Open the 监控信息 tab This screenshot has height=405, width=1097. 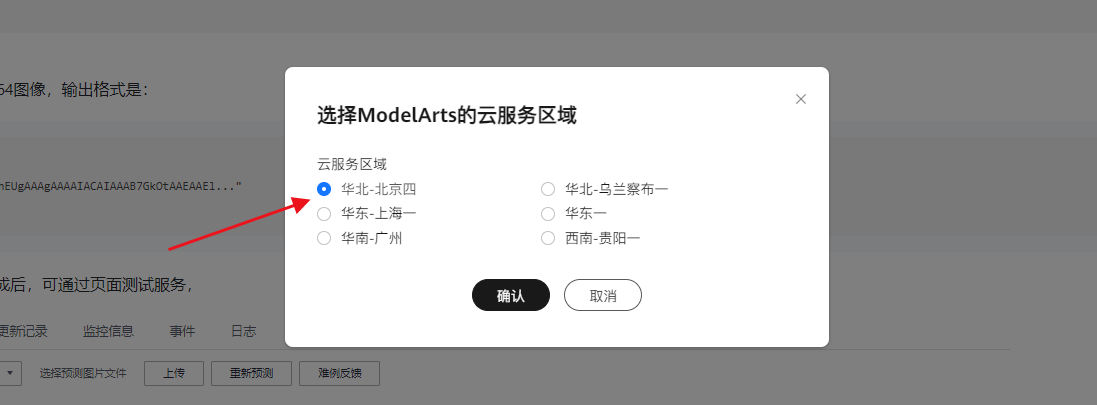tap(108, 331)
